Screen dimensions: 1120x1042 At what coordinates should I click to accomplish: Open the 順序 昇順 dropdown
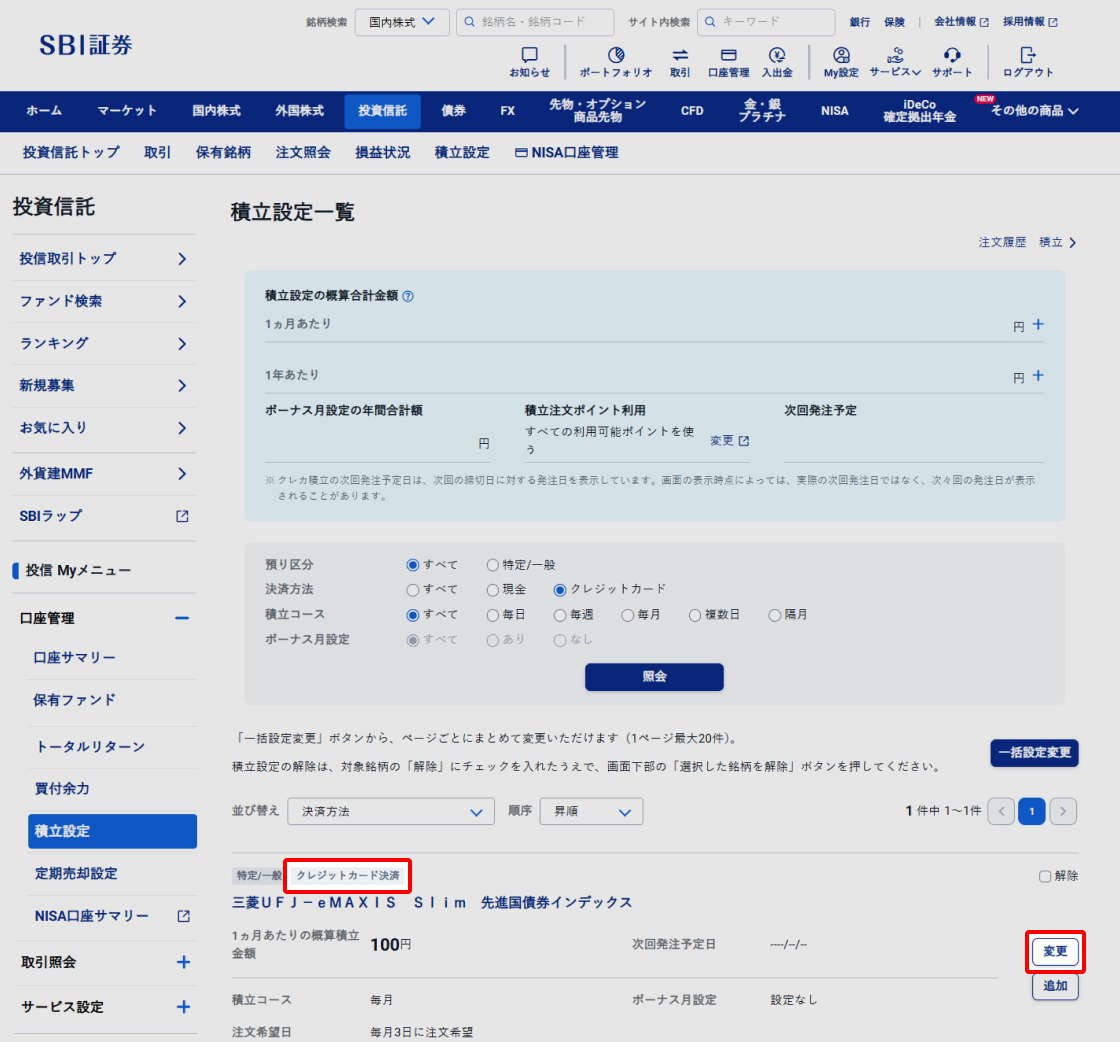click(591, 811)
